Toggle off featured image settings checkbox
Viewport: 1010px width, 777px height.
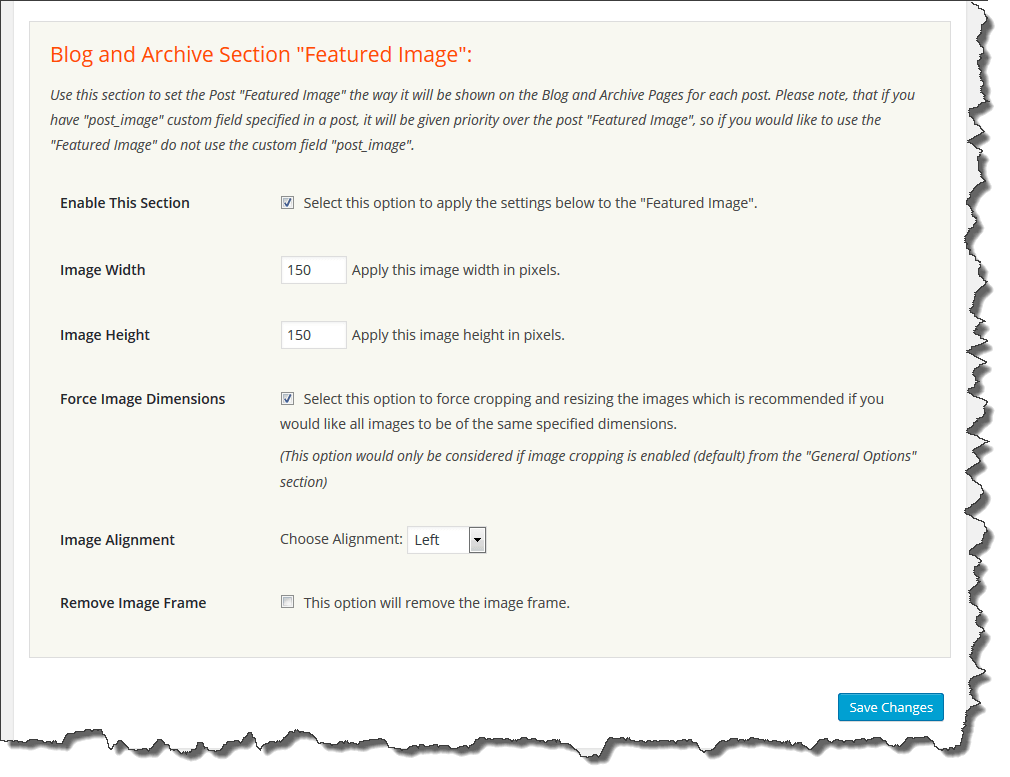(287, 202)
